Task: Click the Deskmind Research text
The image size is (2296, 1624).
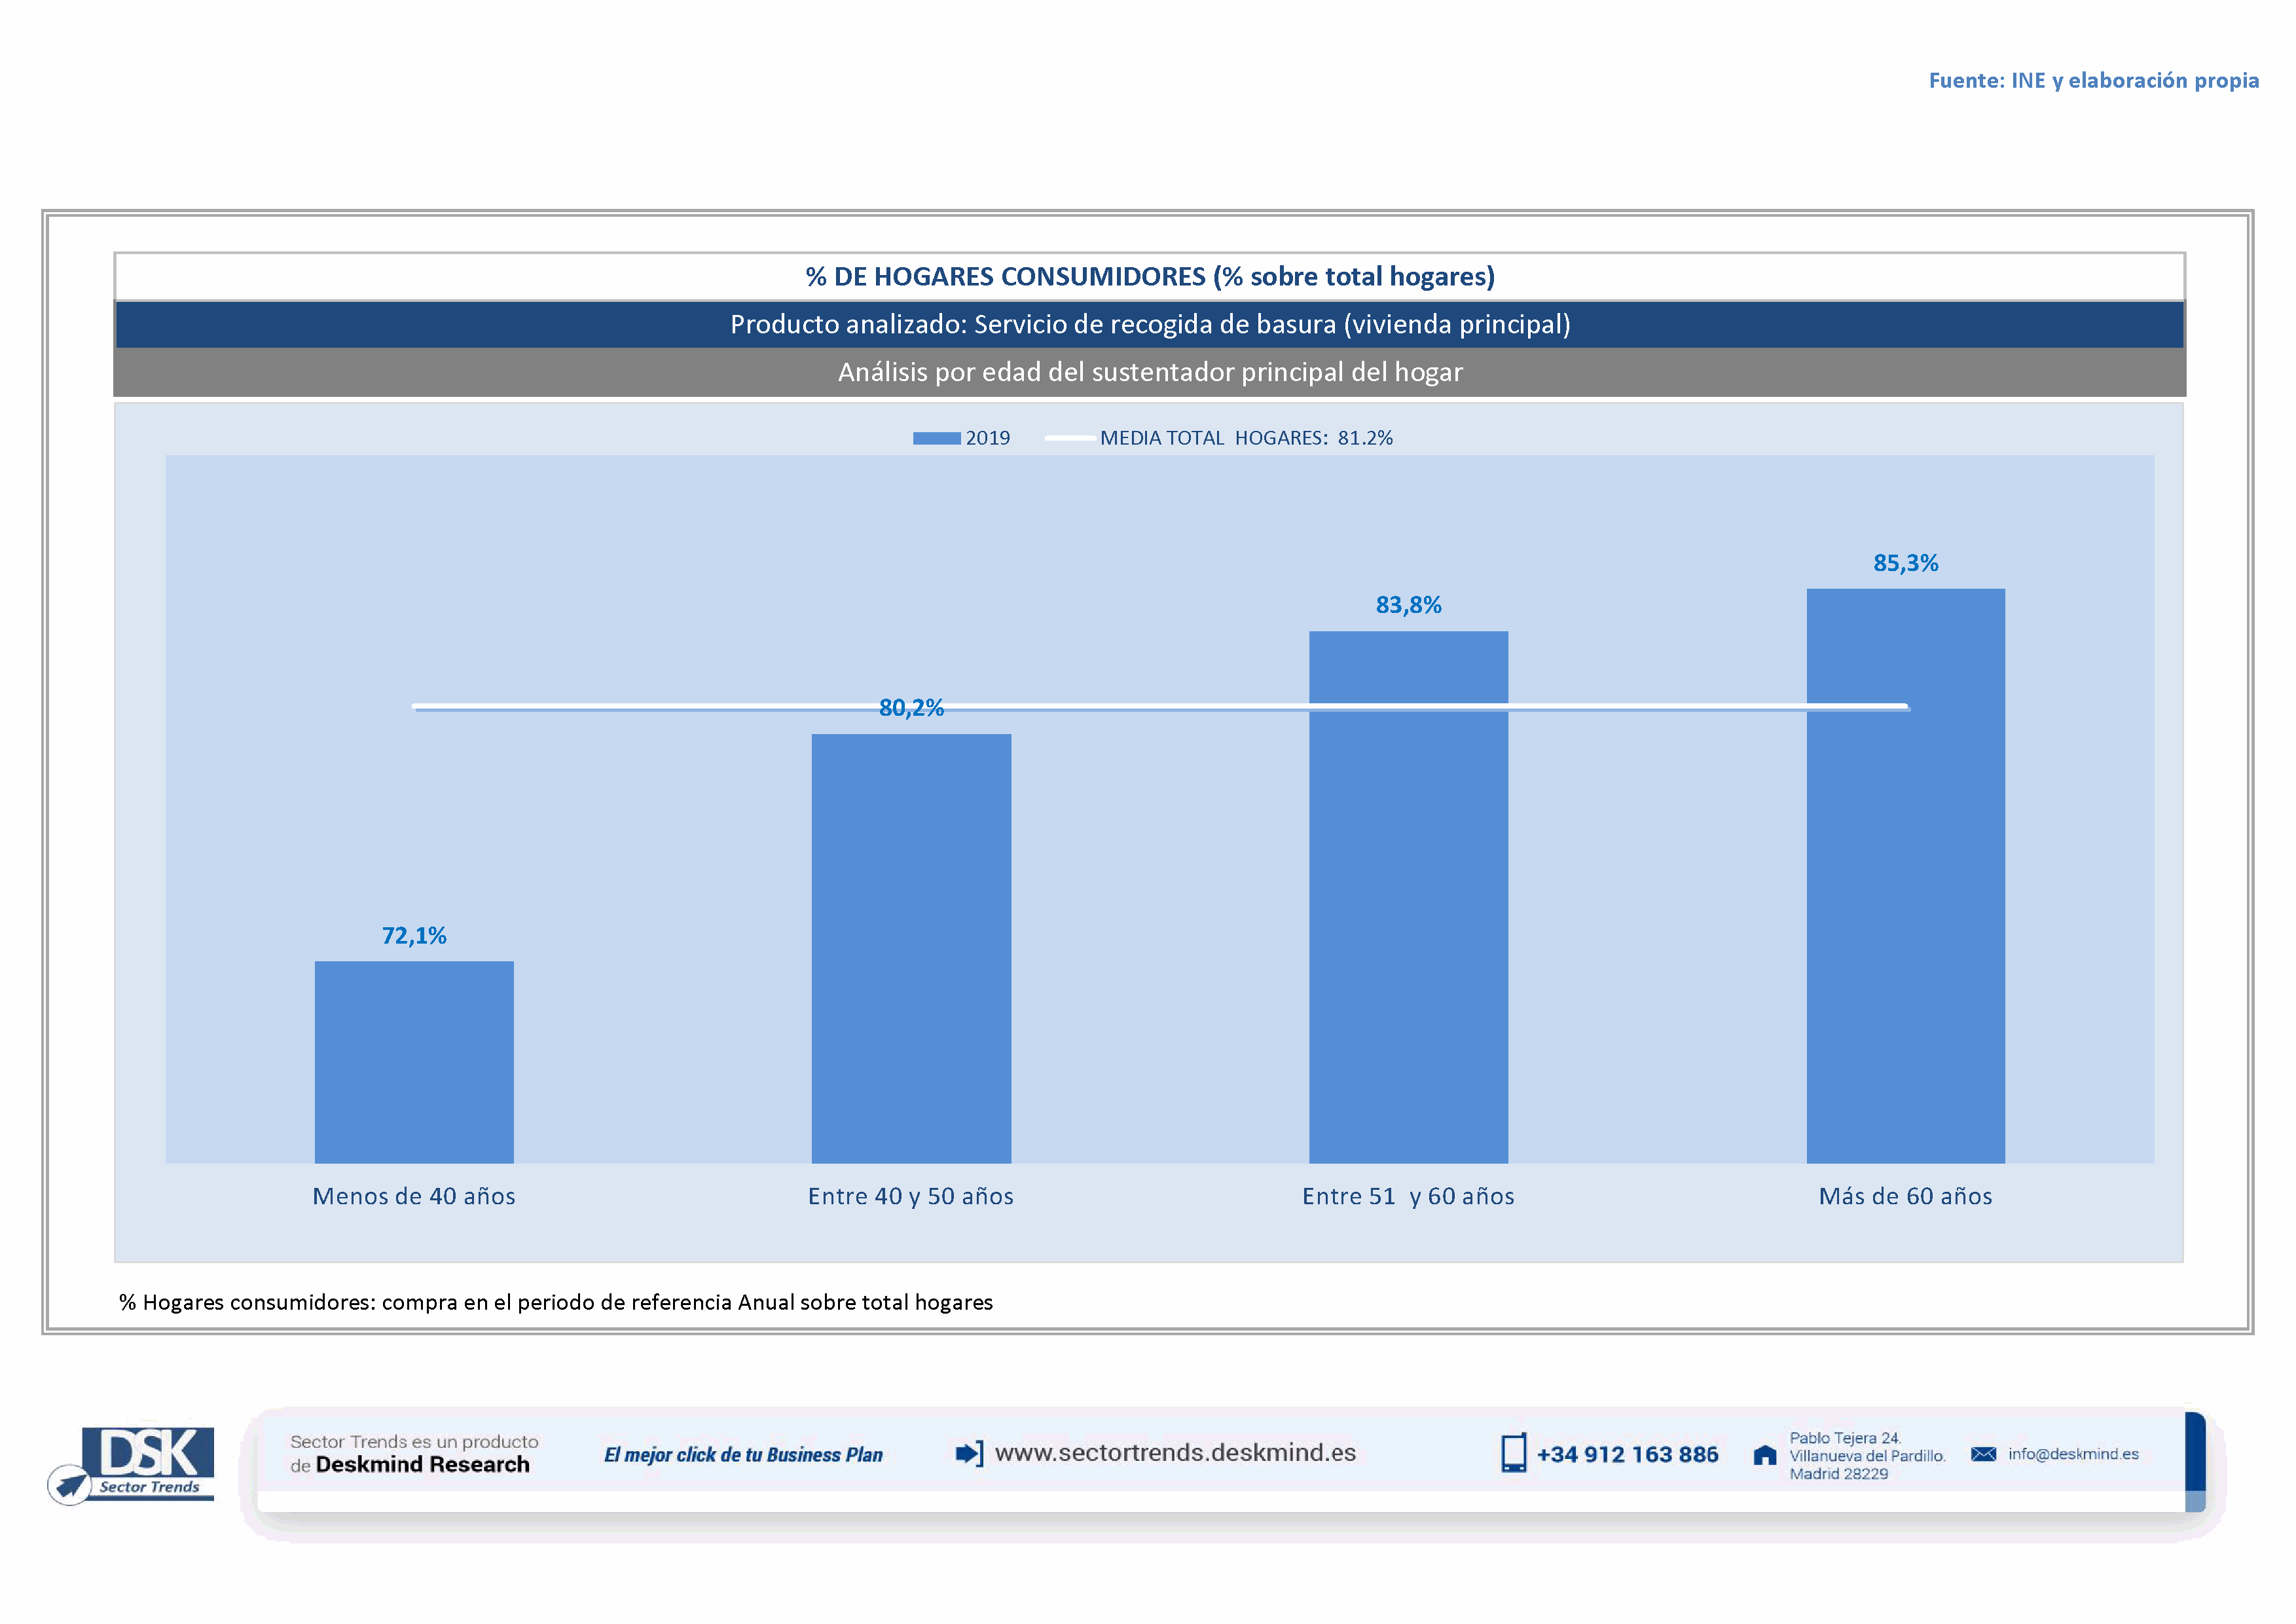Action: (422, 1465)
